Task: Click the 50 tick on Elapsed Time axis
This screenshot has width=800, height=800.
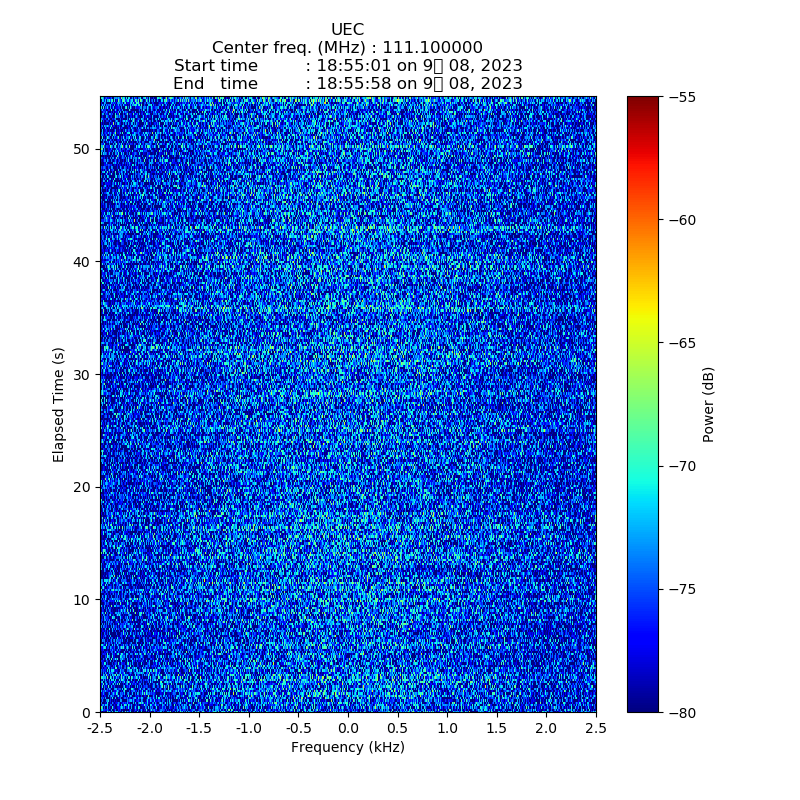Action: click(x=82, y=149)
